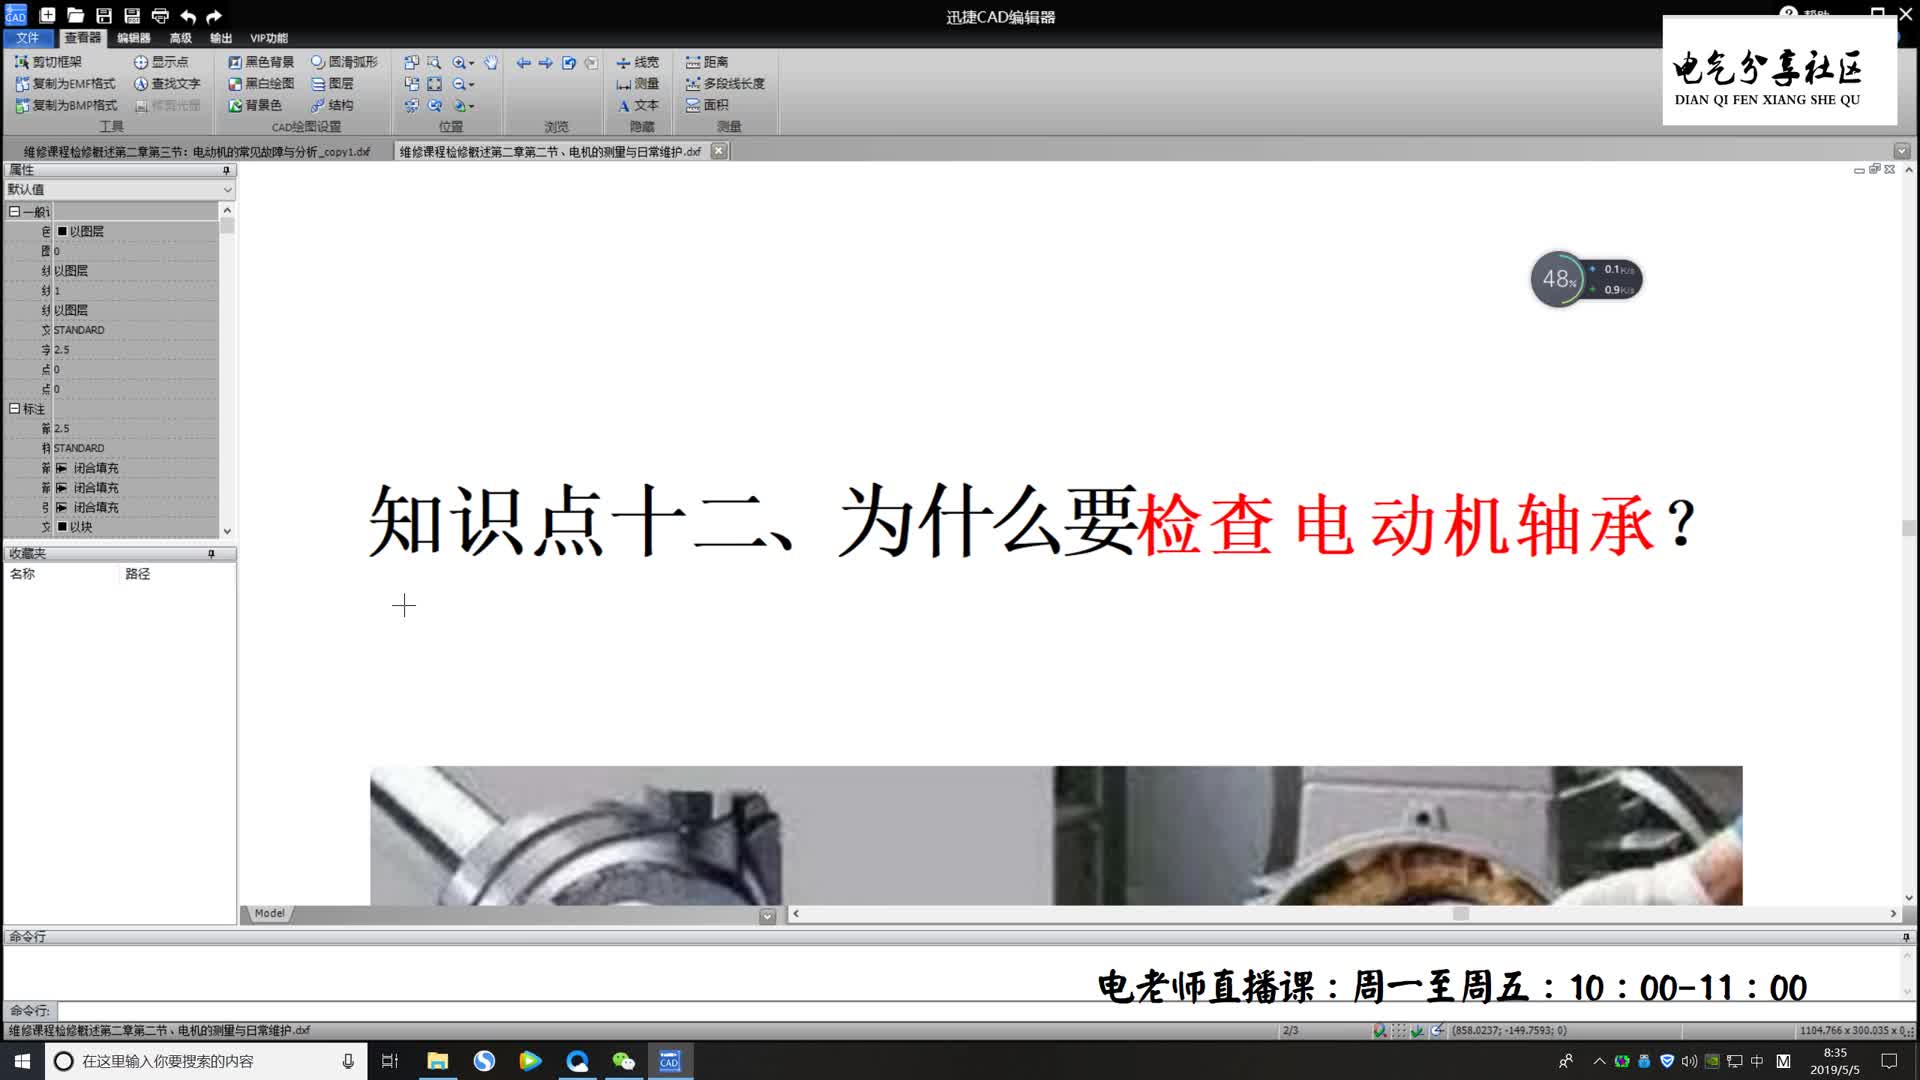Image resolution: width=1920 pixels, height=1080 pixels.
Task: Click 多段线长度 polyline length tool
Action: pyautogui.click(x=725, y=84)
